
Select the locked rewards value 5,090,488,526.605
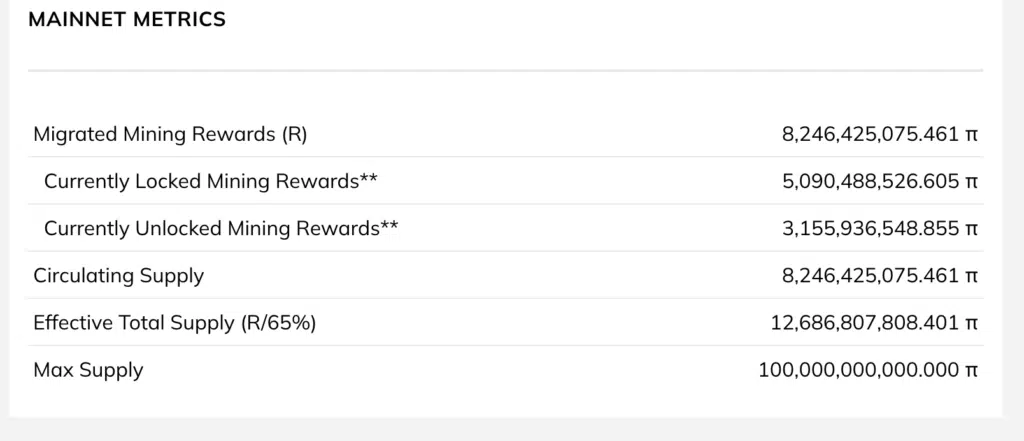(x=870, y=181)
